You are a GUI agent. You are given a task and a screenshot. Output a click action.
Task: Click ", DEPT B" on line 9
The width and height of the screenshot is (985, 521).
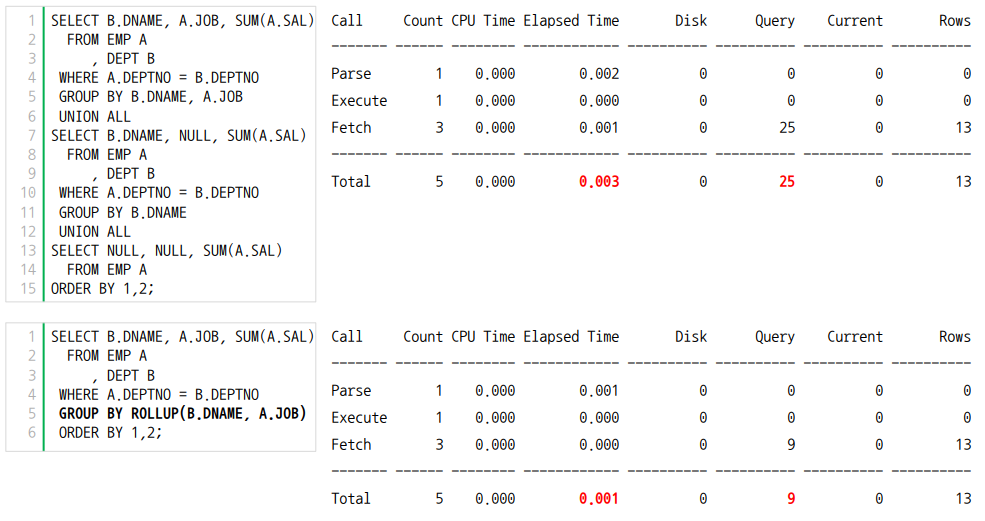[x=122, y=174]
